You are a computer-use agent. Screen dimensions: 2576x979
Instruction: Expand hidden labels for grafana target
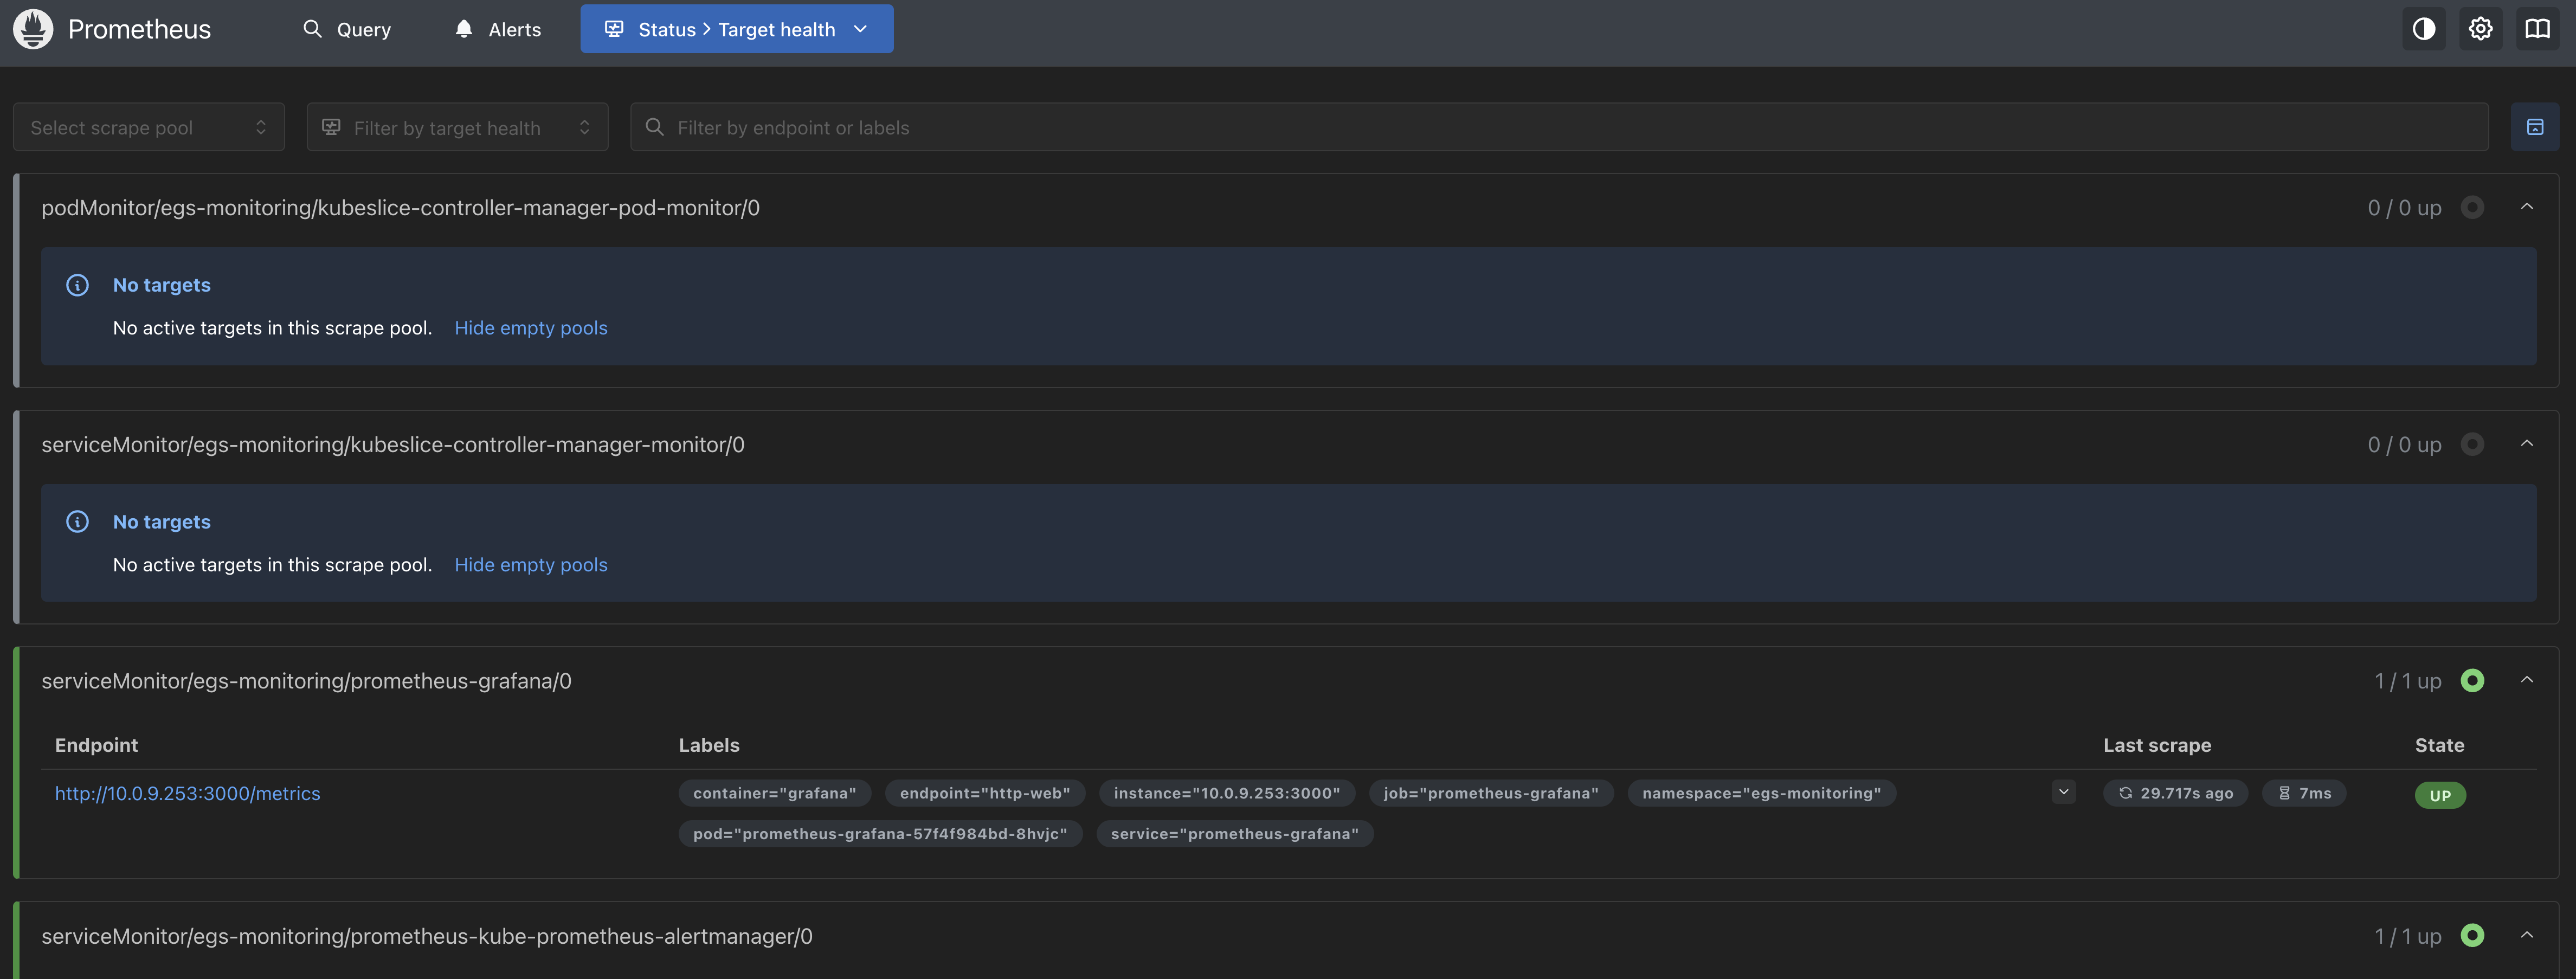coord(2063,792)
